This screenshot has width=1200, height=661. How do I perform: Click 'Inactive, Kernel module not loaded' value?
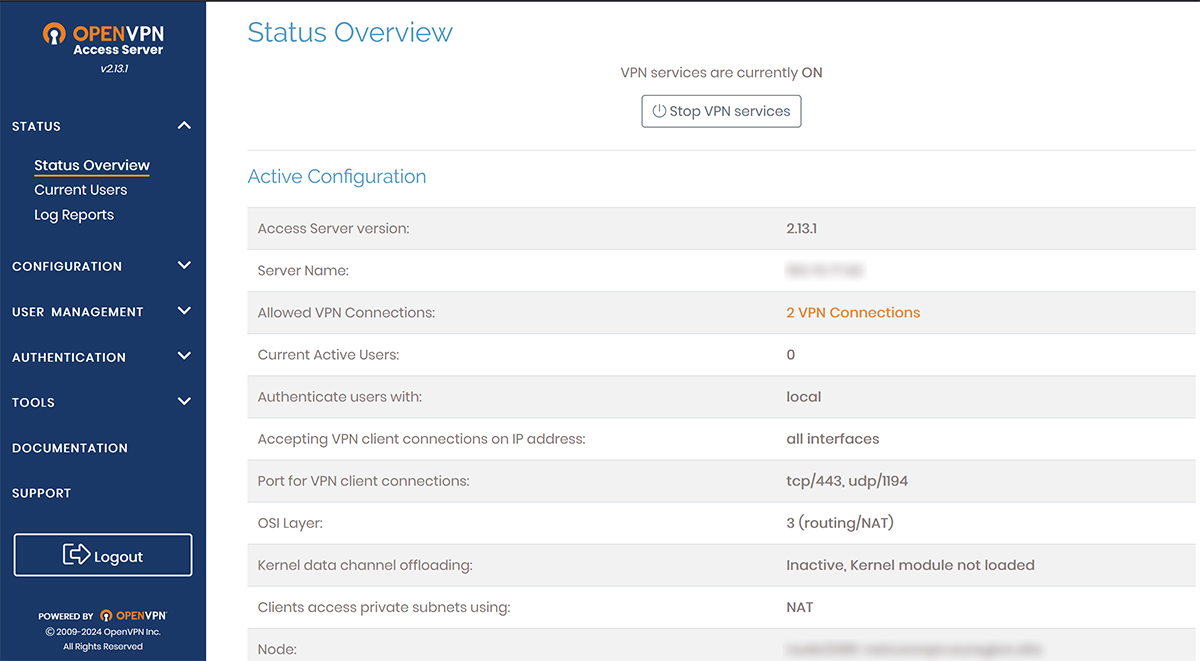pyautogui.click(x=911, y=565)
